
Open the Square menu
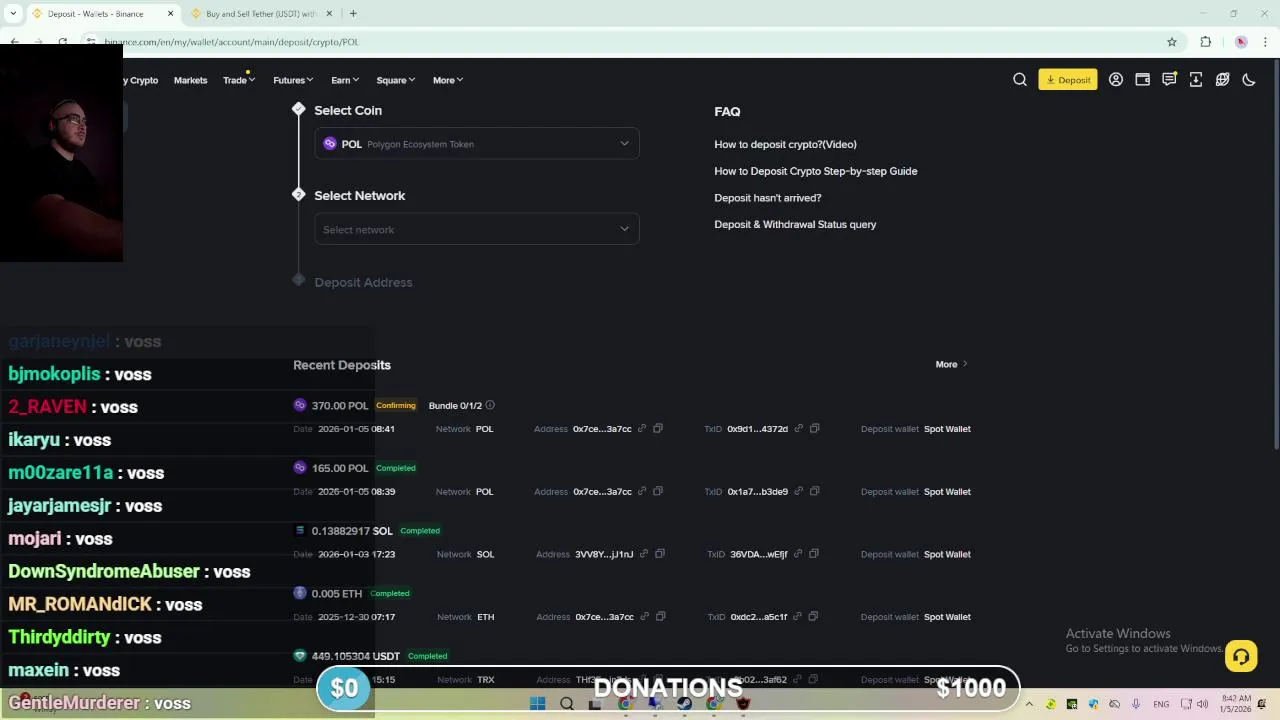(396, 80)
